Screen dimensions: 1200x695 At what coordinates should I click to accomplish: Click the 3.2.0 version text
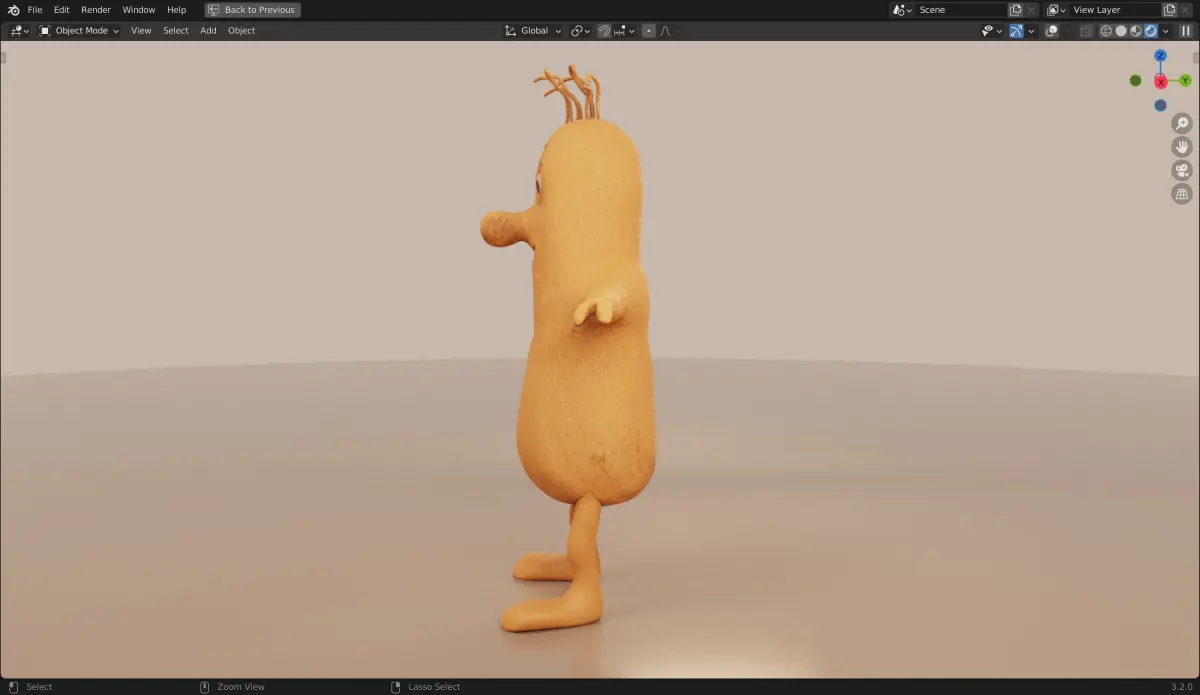1182,687
